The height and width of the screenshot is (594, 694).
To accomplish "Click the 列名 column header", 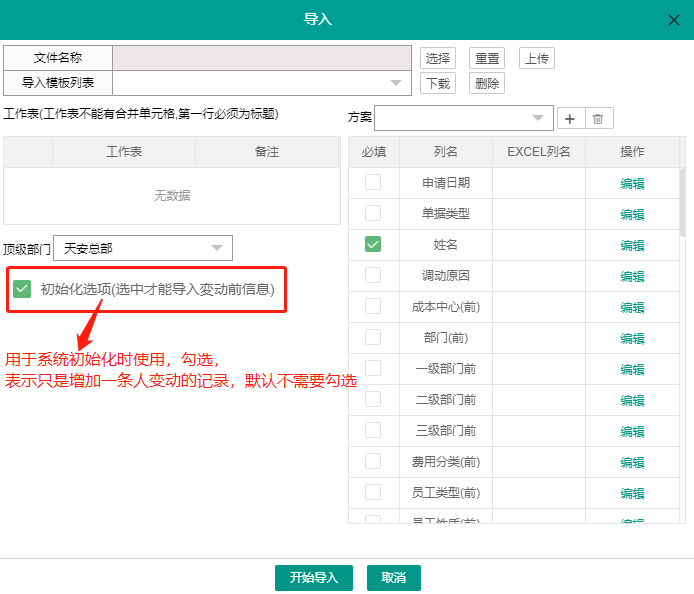I will (x=445, y=152).
